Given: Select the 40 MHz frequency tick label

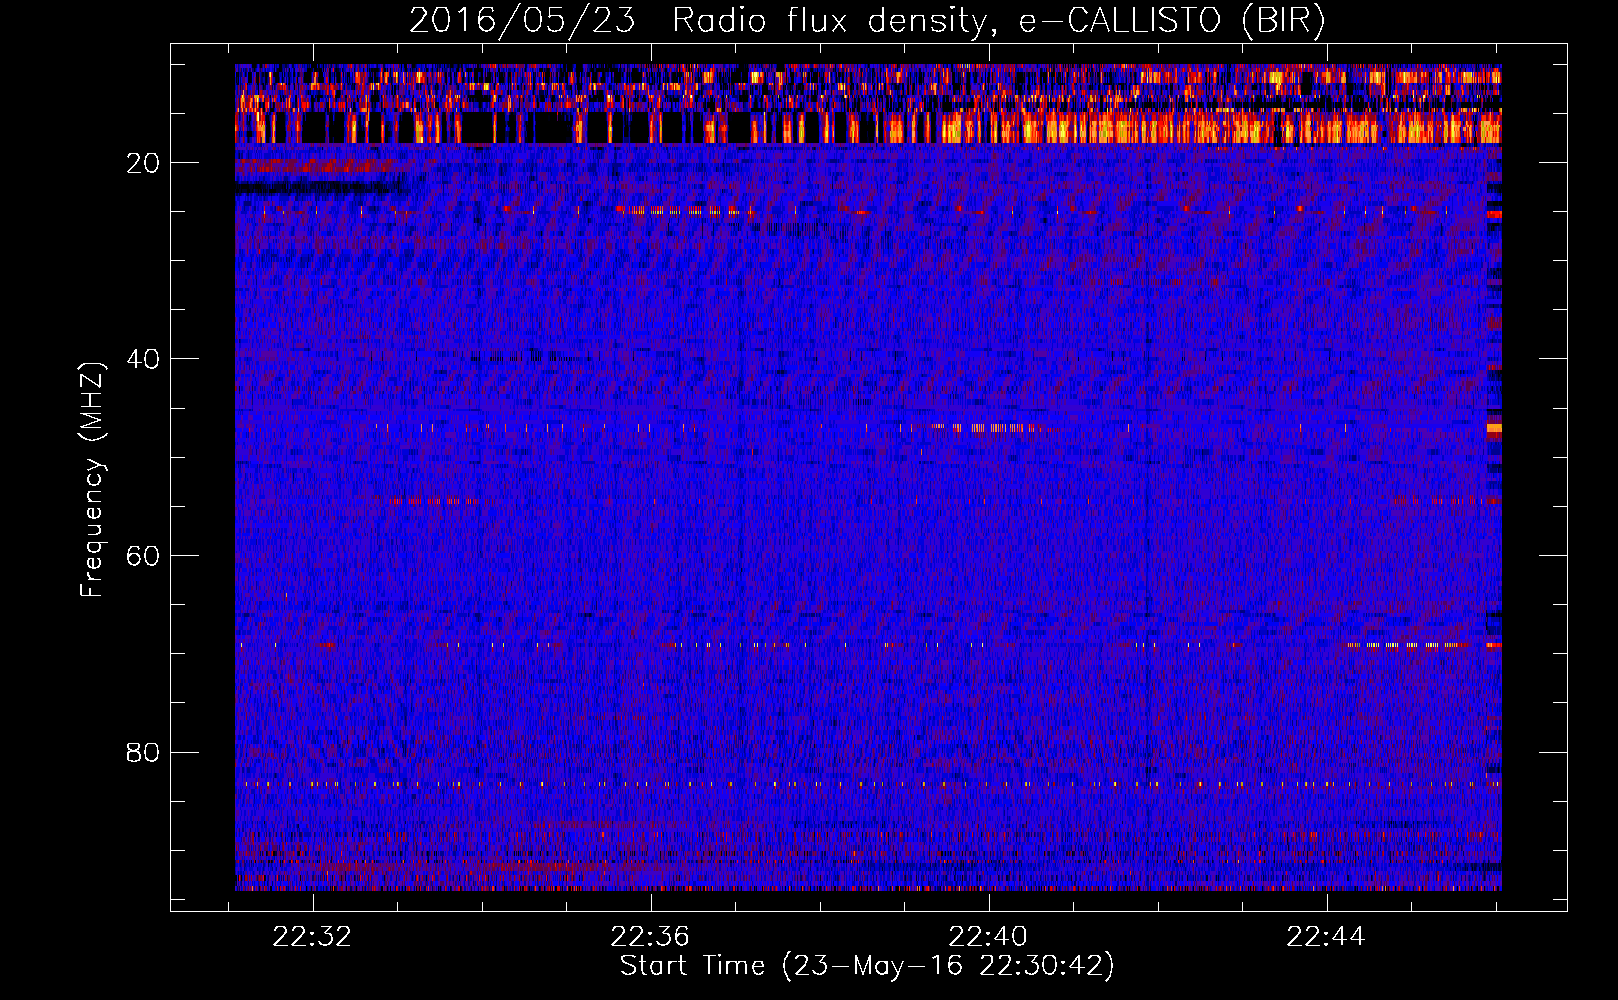Looking at the screenshot, I should click(144, 359).
